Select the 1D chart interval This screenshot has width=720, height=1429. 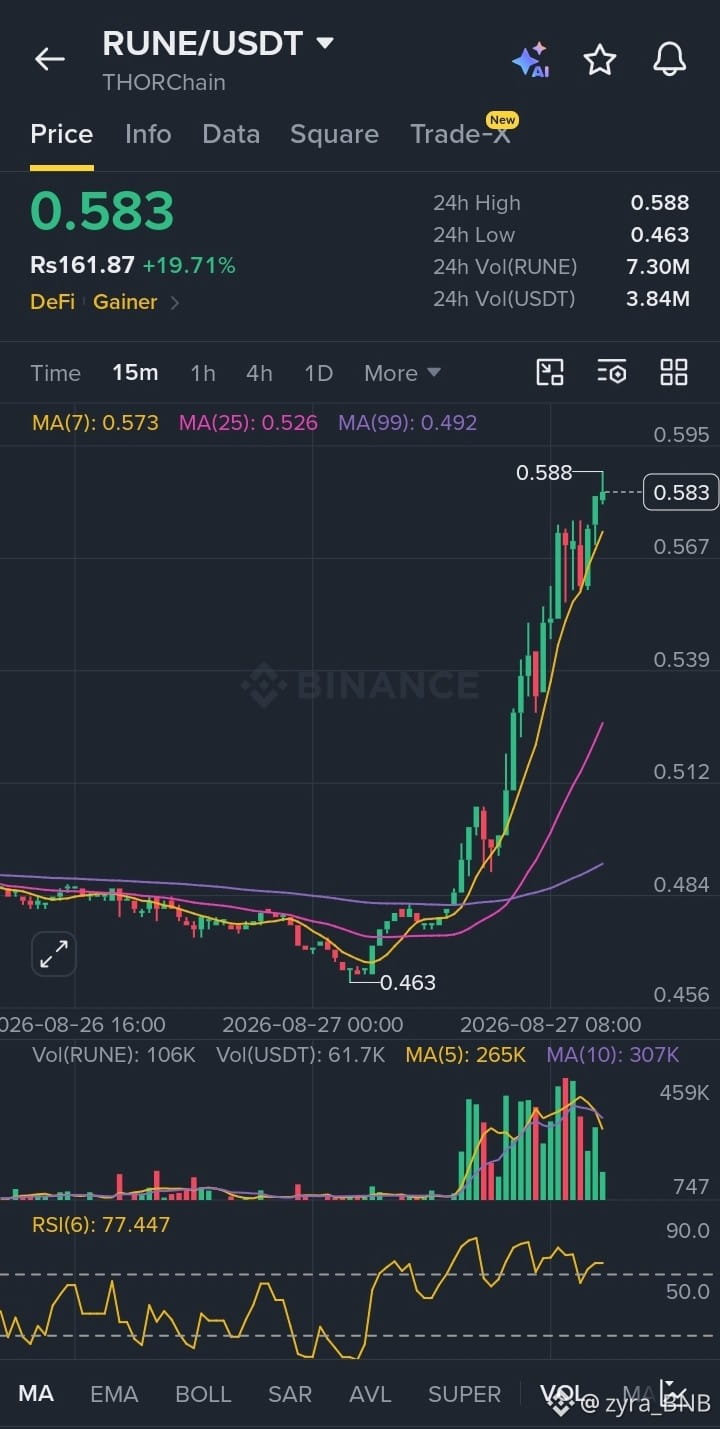pos(318,373)
